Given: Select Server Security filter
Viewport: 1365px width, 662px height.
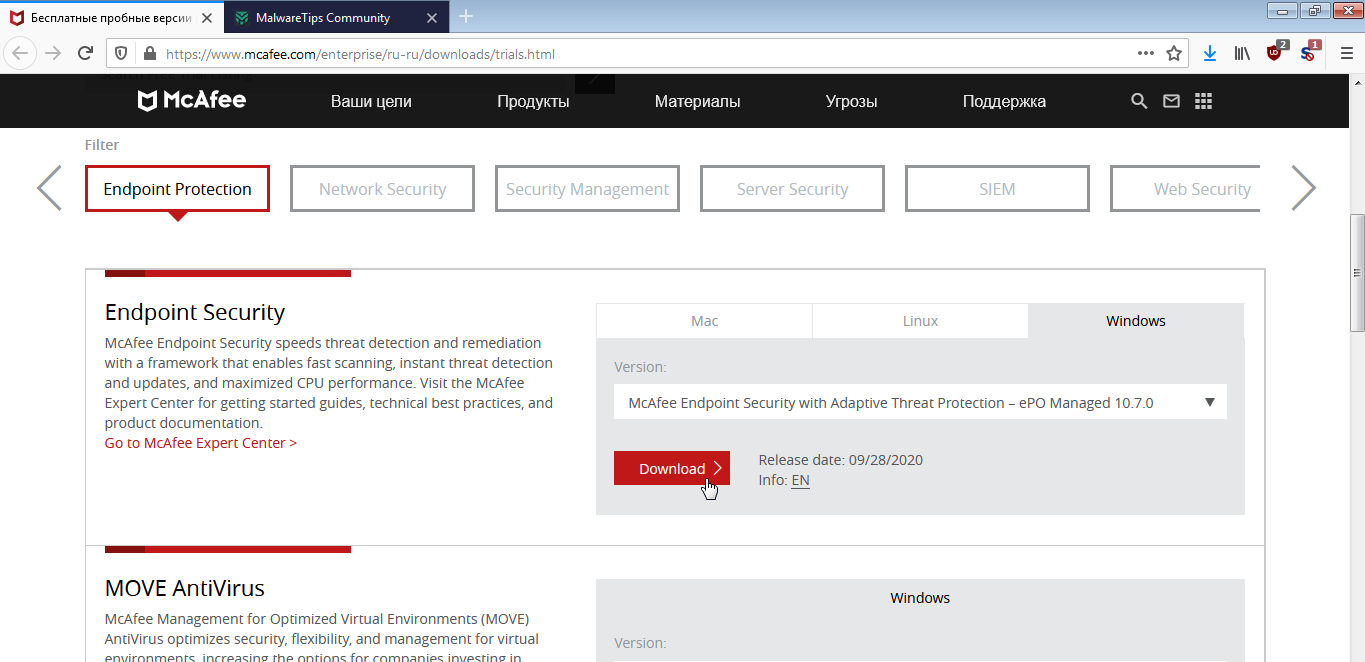Looking at the screenshot, I should click(792, 189).
